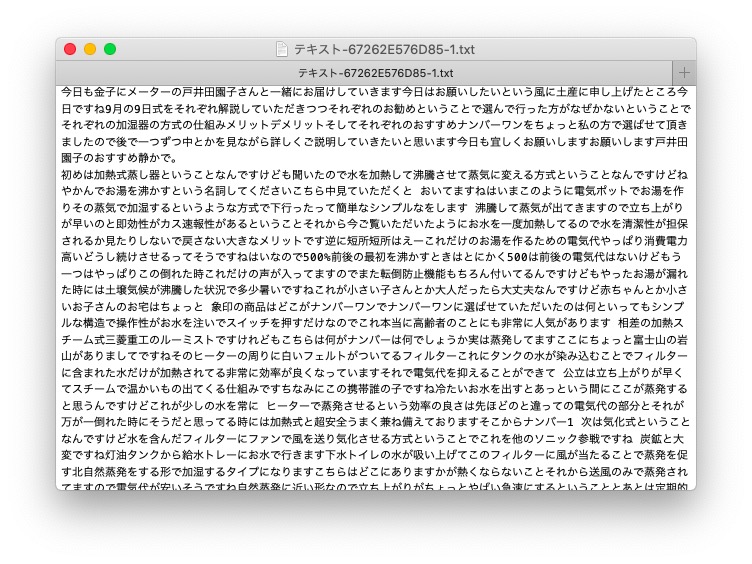Select the テキスト-67262E576D85-1.txt tab
This screenshot has width=752, height=564.
click(364, 73)
